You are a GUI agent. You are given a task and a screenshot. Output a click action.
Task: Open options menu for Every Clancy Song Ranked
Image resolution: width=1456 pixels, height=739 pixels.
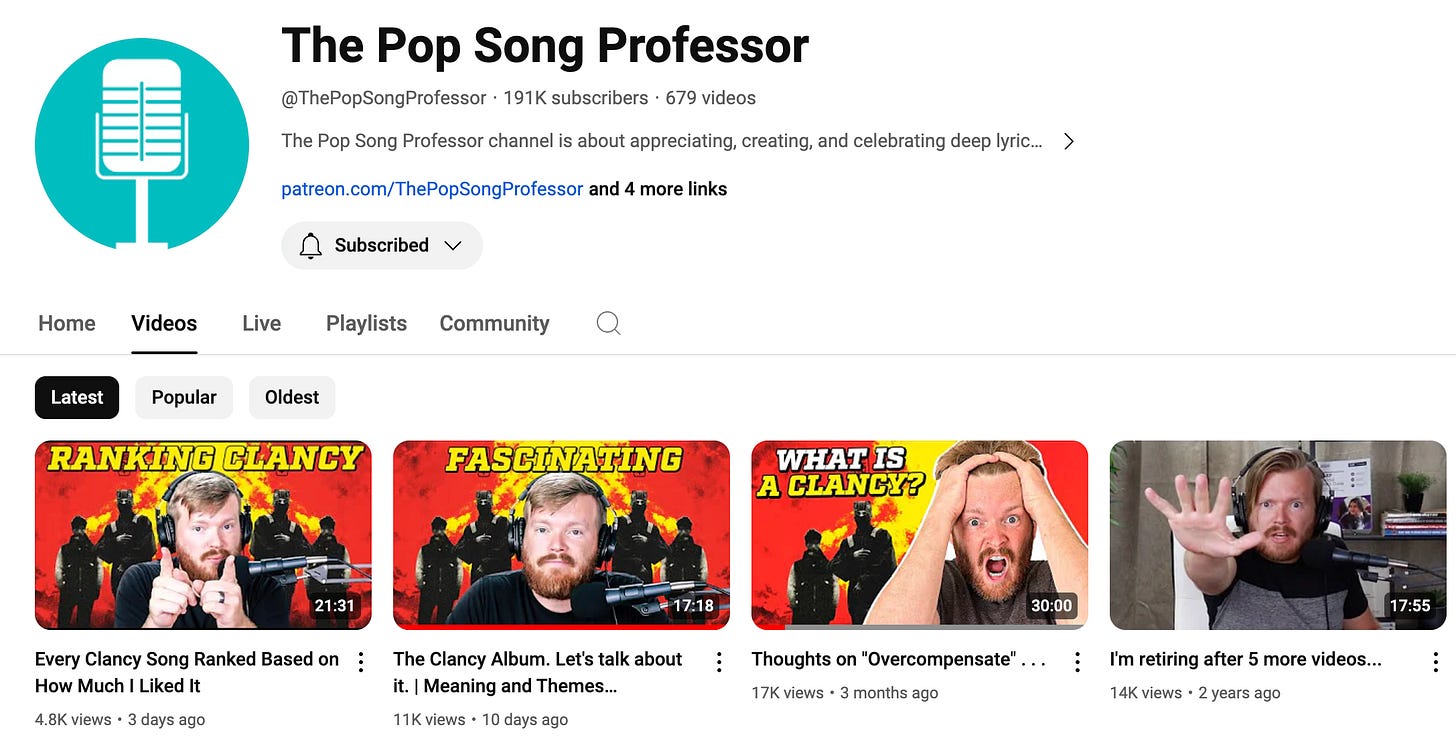361,662
